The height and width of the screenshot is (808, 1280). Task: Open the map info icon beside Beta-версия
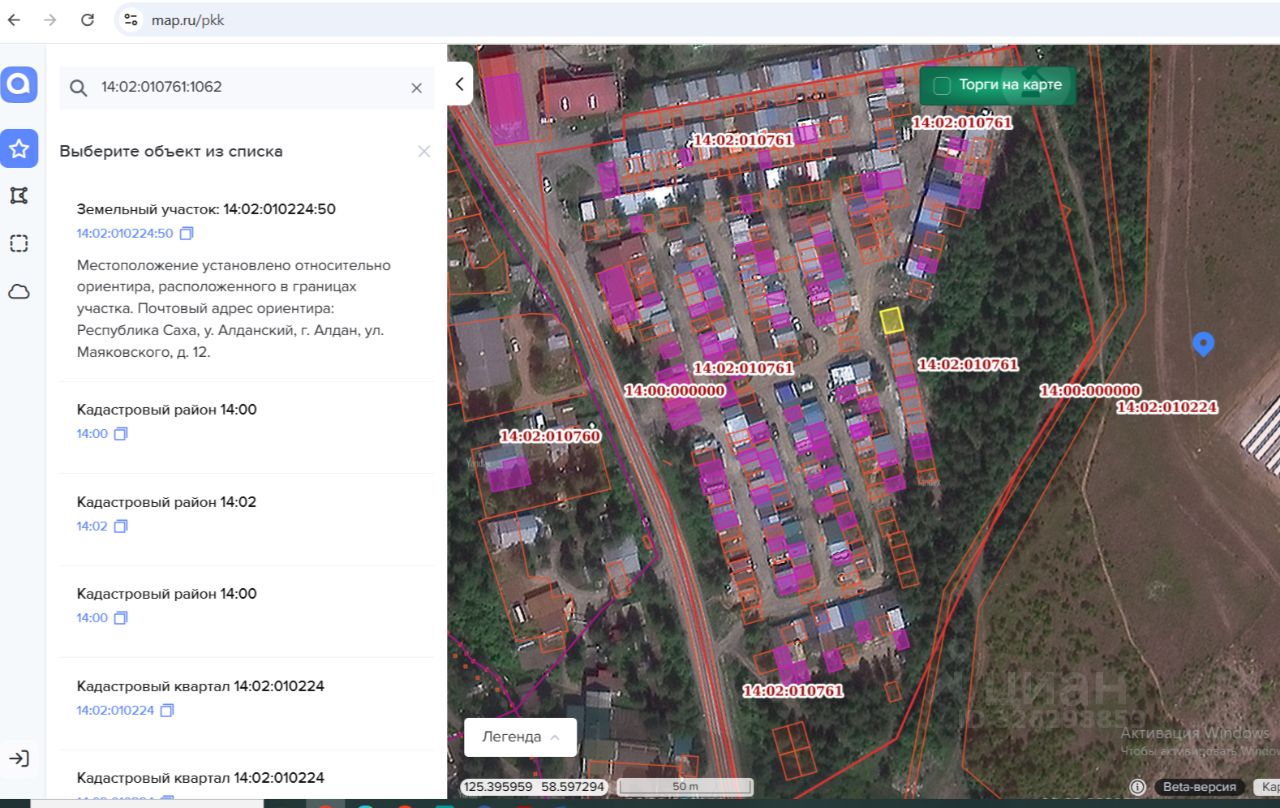[1137, 787]
